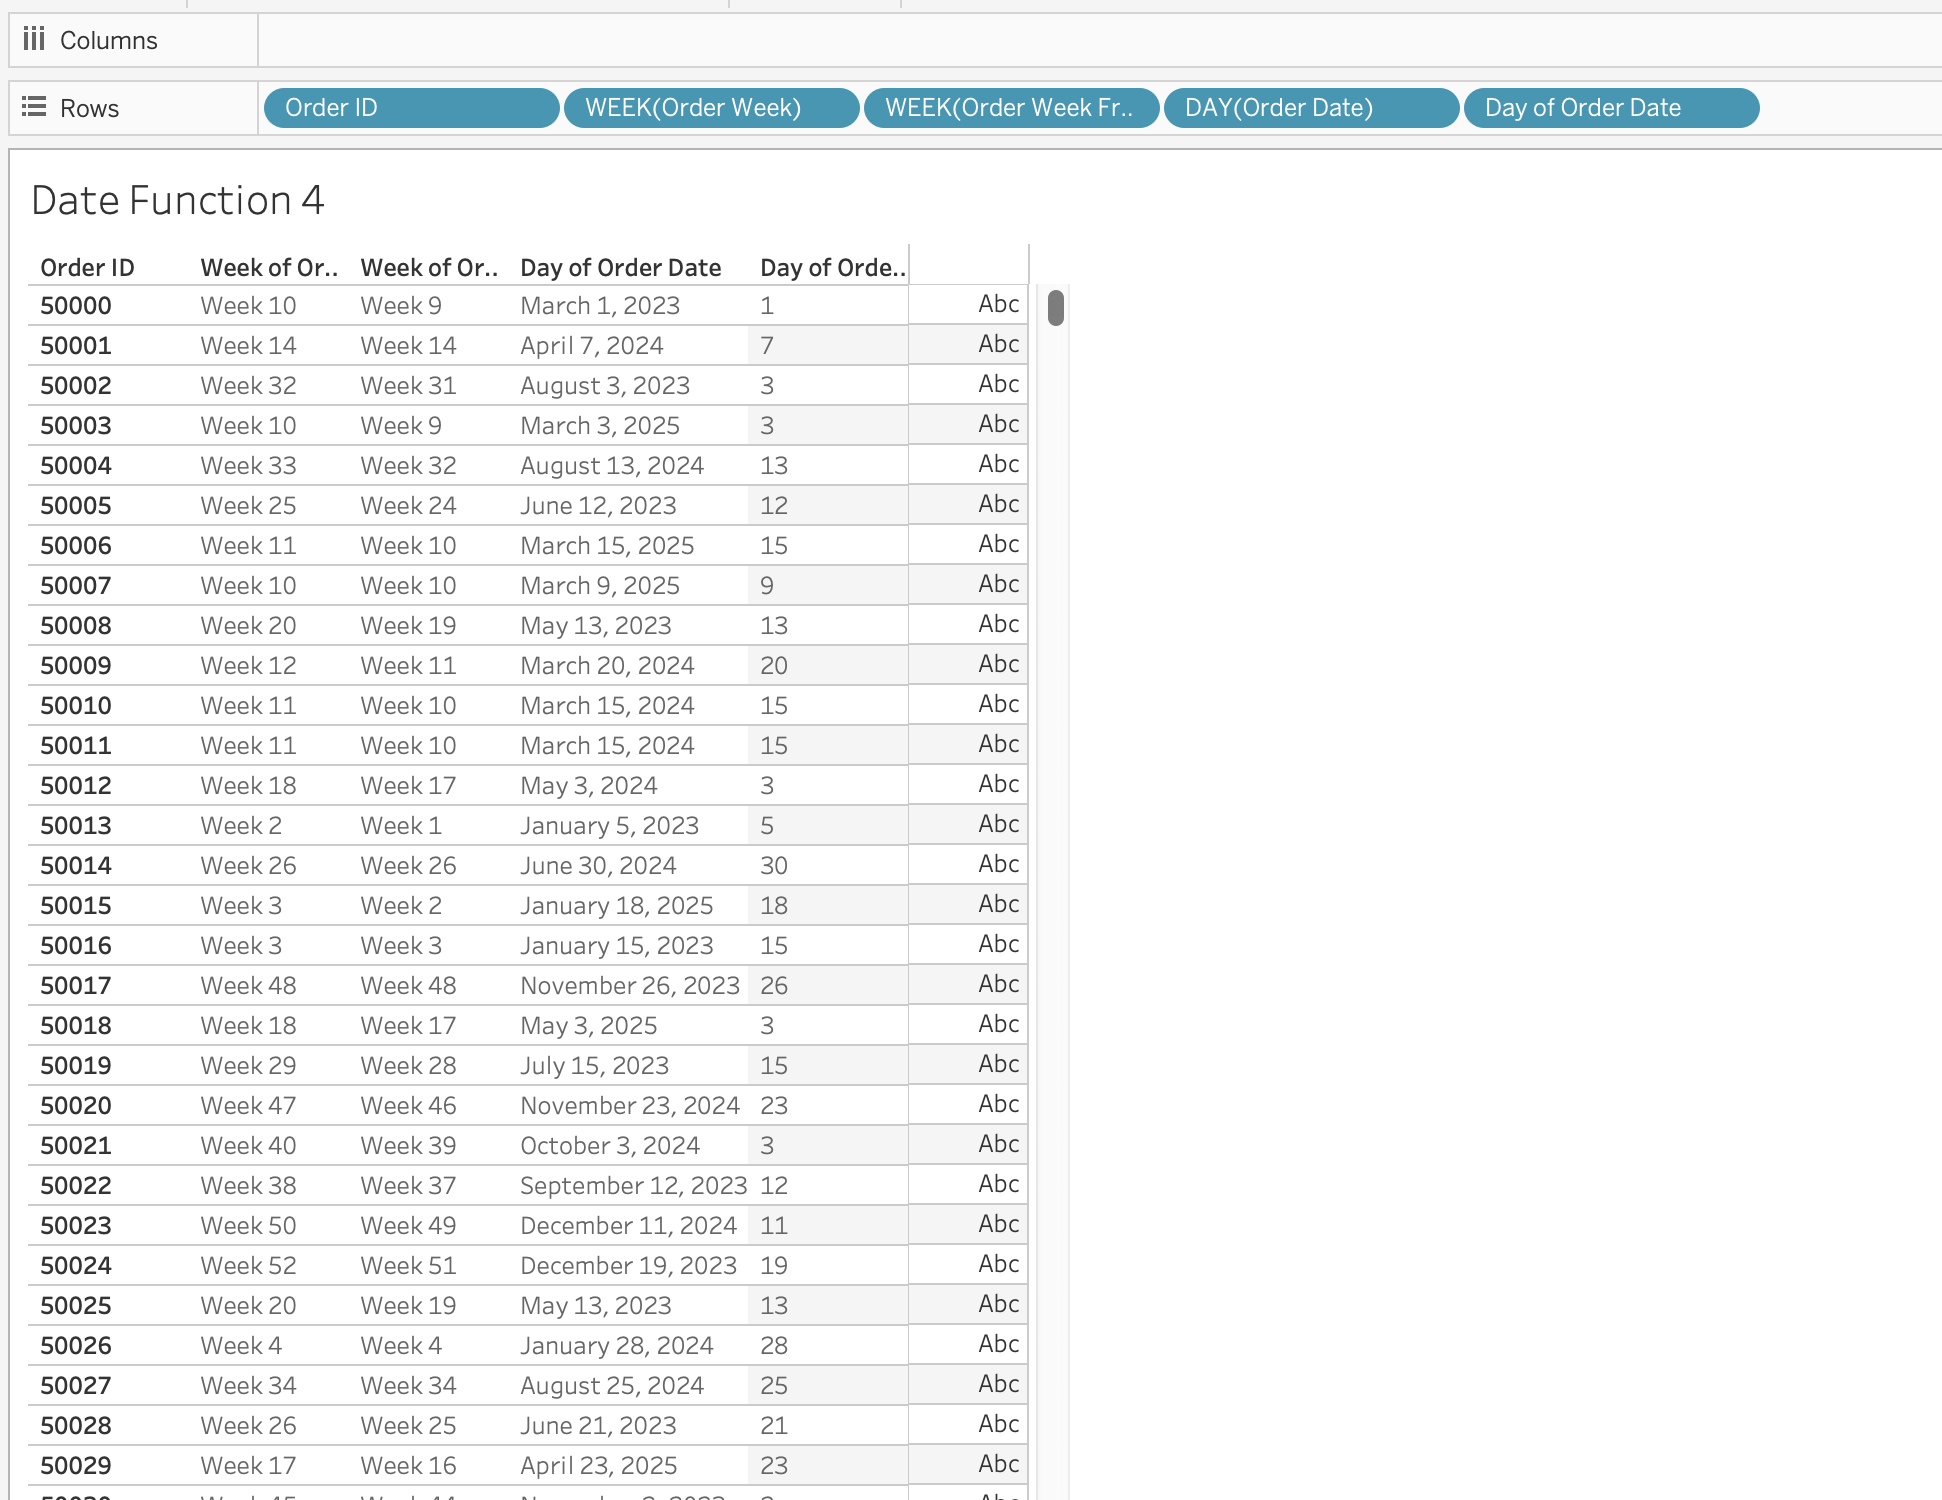Select the Order ID pill

(x=410, y=108)
